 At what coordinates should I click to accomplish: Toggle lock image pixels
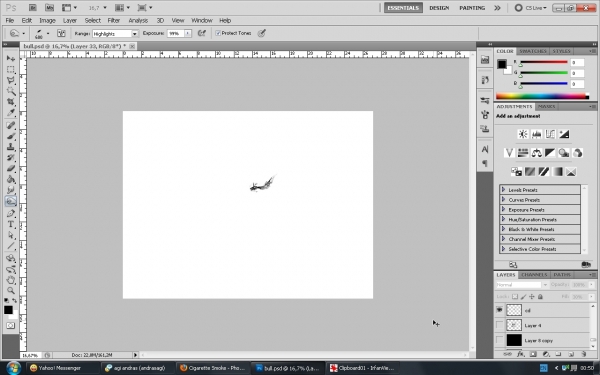pos(523,297)
